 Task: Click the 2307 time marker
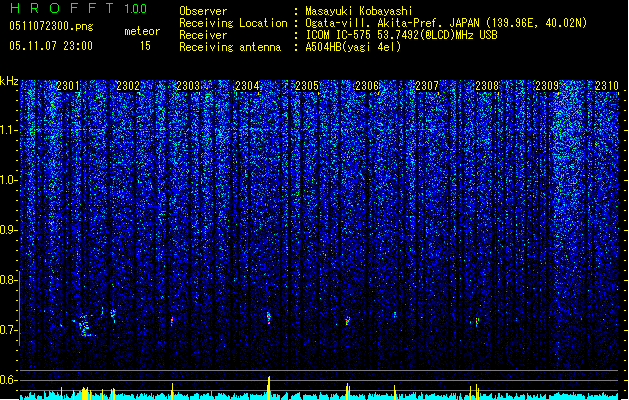(427, 86)
